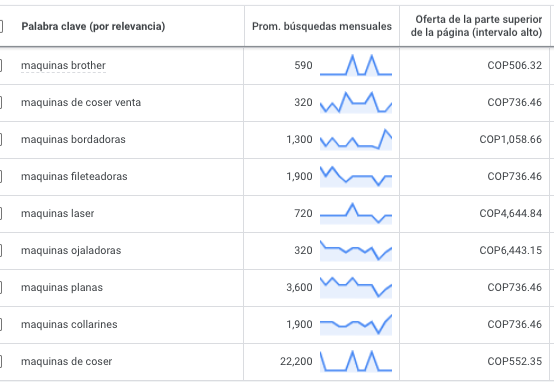Screen dimensions: 554x382
Task: Tick the checkbox for maquinas laser
Action: 1,213
